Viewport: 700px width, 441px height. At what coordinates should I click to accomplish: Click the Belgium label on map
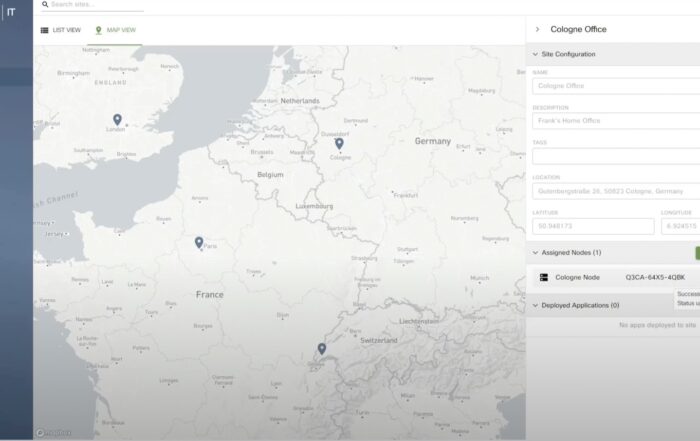[270, 175]
